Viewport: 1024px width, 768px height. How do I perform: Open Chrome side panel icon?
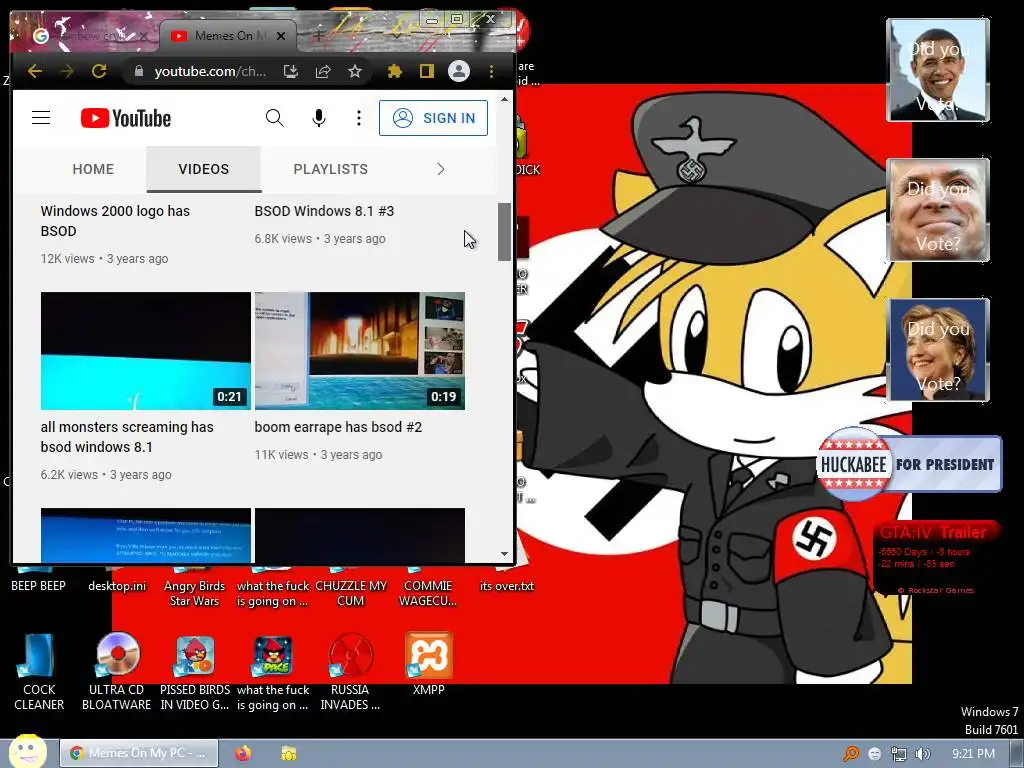(426, 71)
